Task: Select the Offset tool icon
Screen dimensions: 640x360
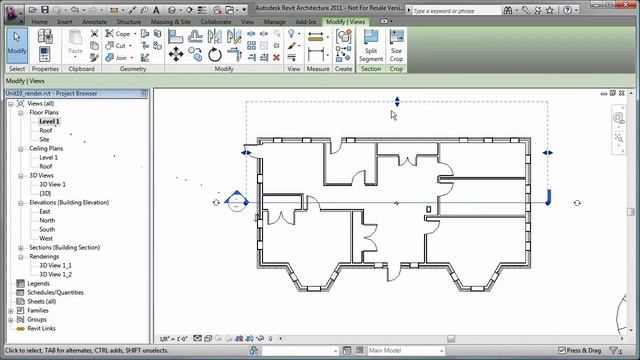Action: [196, 37]
